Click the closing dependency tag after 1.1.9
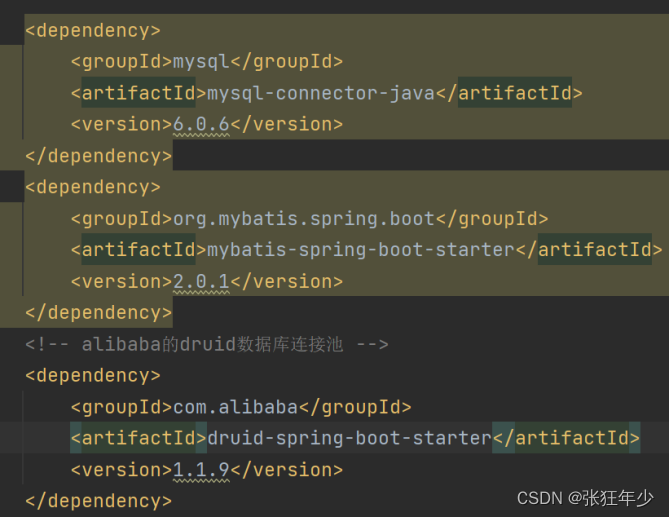The height and width of the screenshot is (517, 670). tap(99, 502)
